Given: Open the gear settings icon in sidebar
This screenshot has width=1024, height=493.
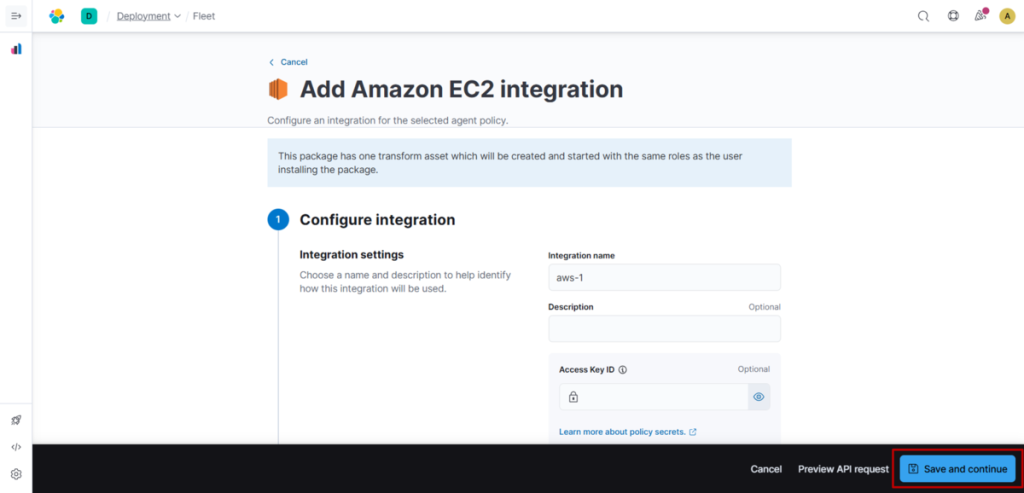Looking at the screenshot, I should point(16,474).
